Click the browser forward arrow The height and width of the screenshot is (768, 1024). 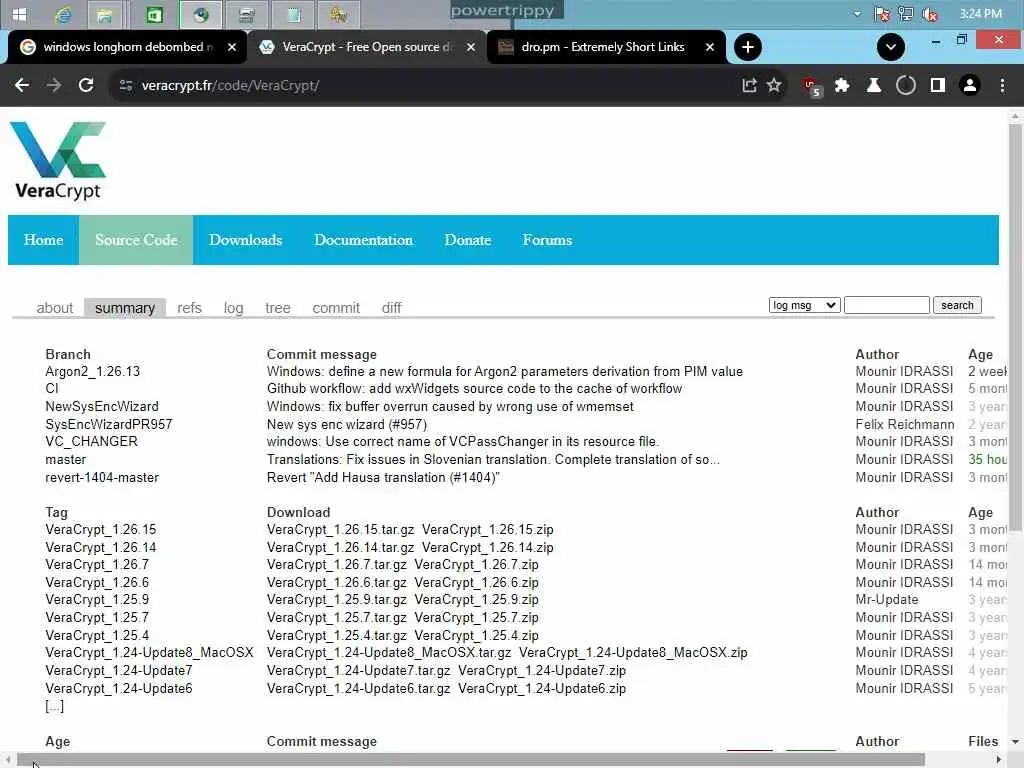pos(54,86)
